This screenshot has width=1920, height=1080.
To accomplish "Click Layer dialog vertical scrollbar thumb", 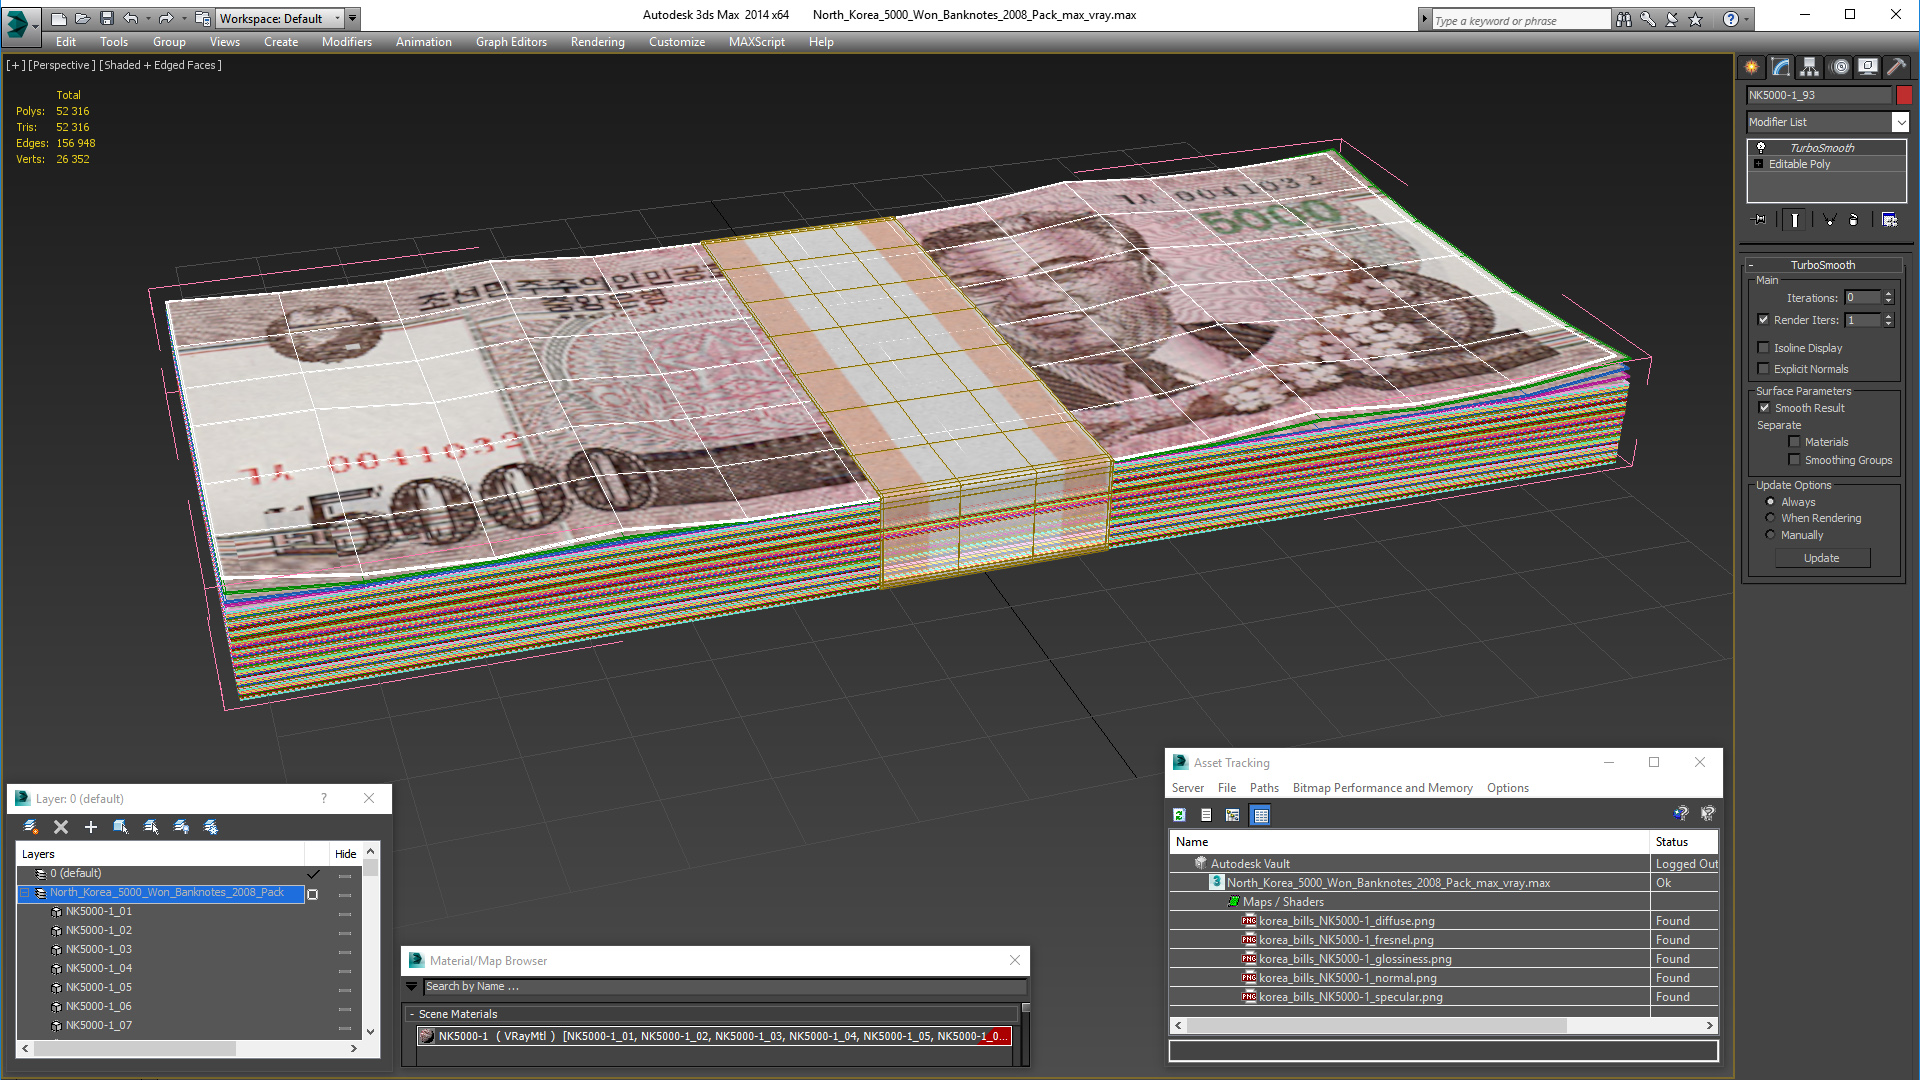I will [x=370, y=867].
